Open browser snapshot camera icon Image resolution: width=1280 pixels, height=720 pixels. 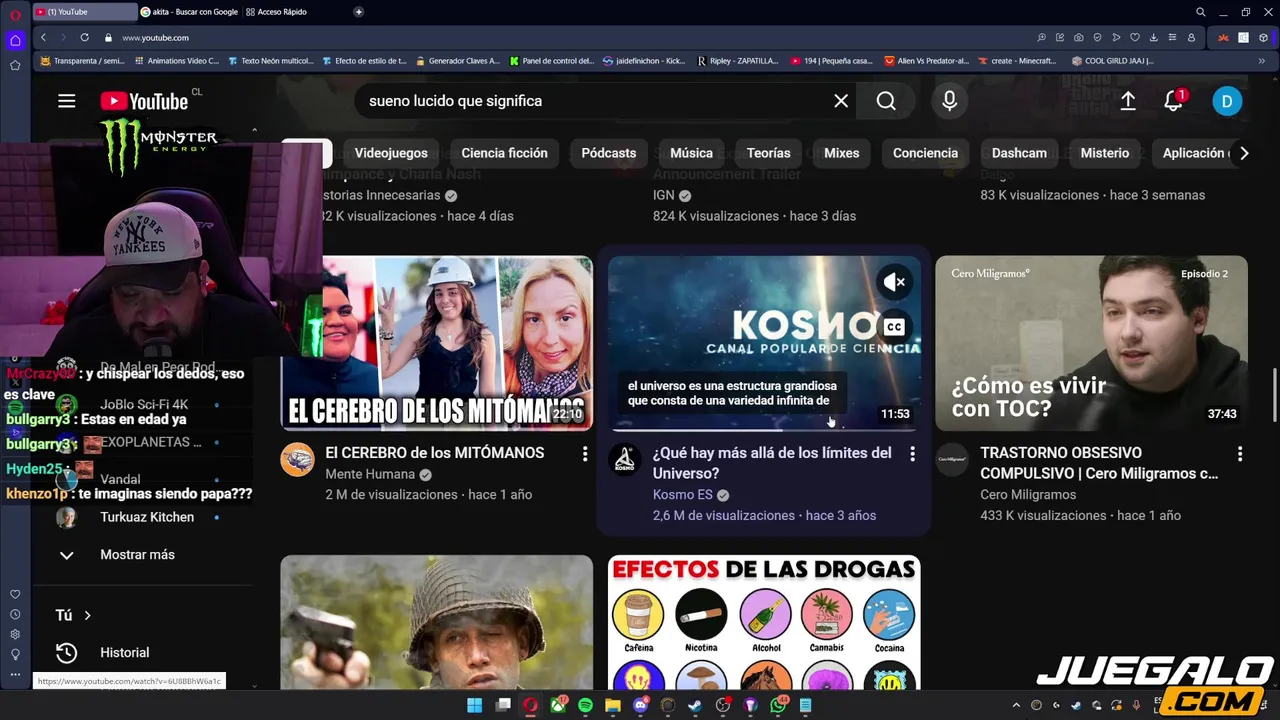pyautogui.click(x=1078, y=37)
